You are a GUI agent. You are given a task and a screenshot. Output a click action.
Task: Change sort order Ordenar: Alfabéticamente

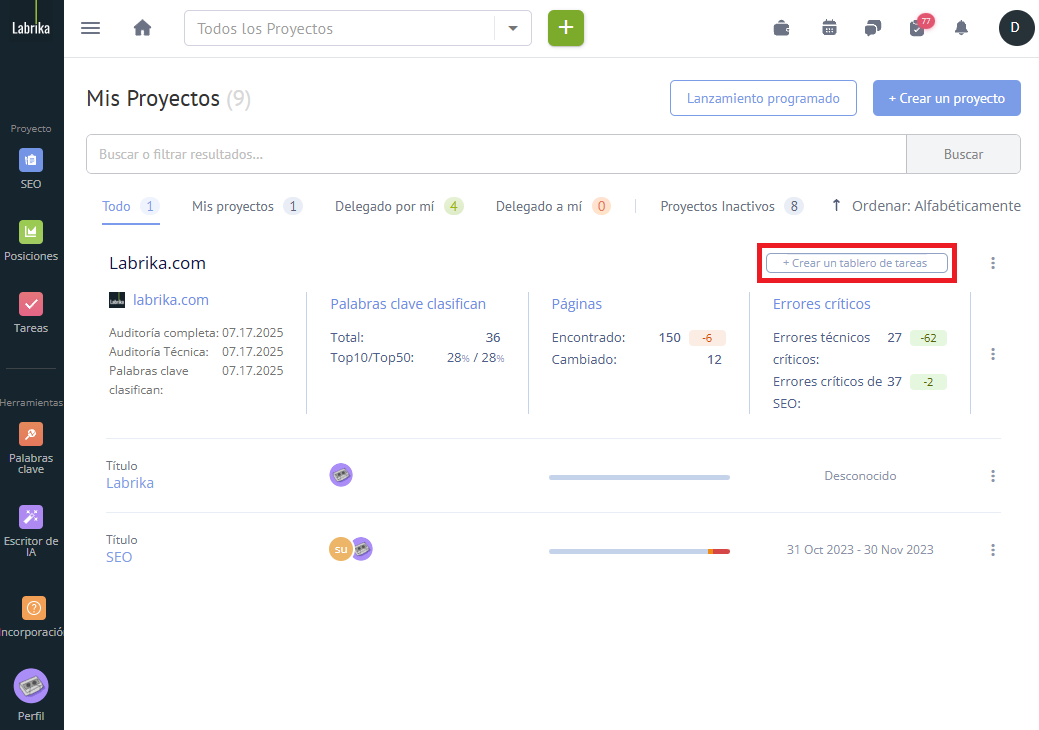tap(926, 206)
